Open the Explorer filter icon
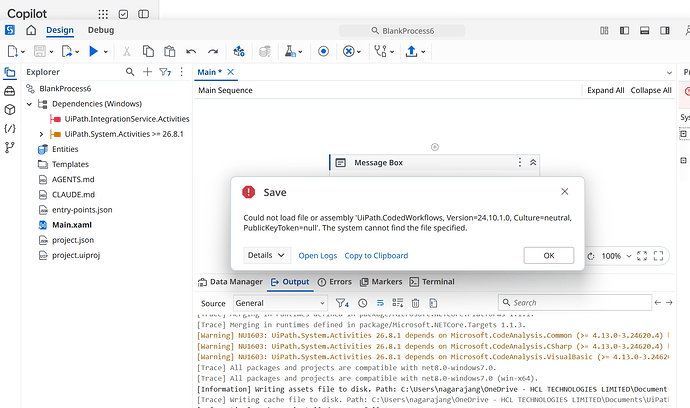The height and width of the screenshot is (408, 690). [165, 72]
